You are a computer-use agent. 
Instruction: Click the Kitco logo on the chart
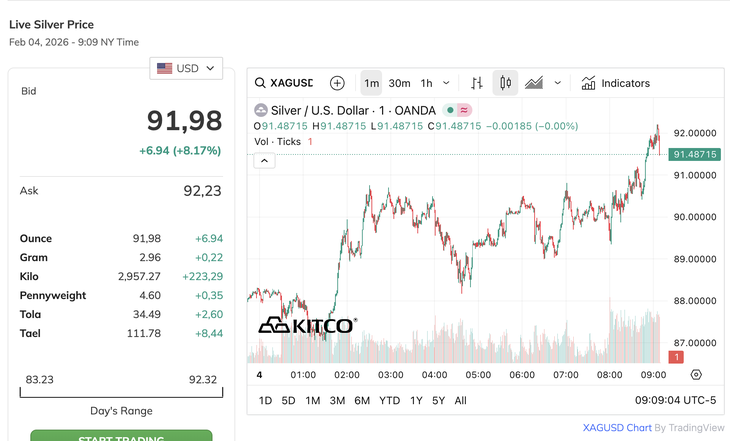pyautogui.click(x=306, y=326)
